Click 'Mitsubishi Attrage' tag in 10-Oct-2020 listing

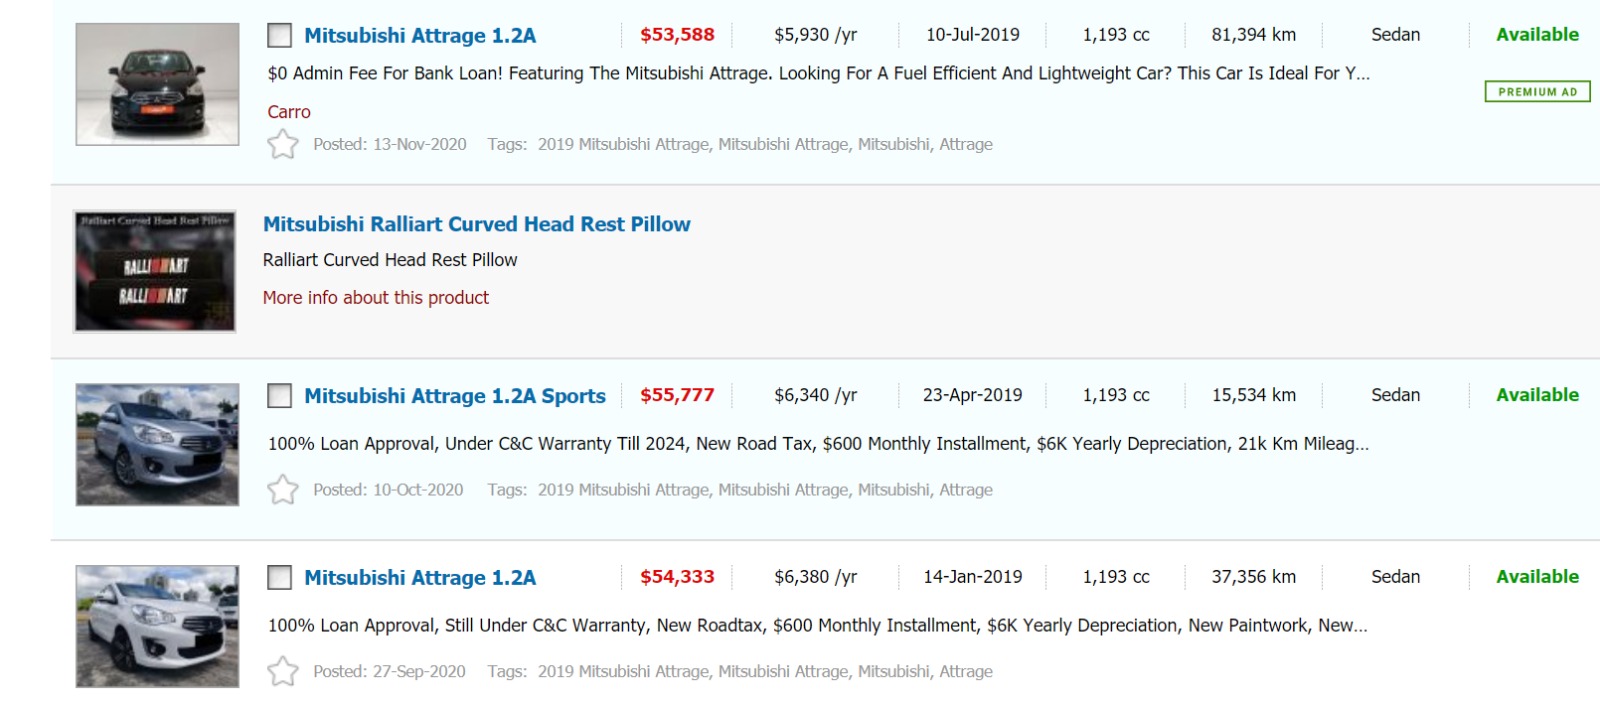(783, 490)
